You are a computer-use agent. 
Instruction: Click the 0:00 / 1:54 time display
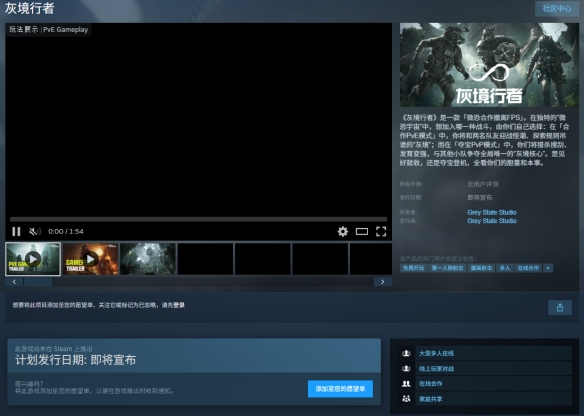tap(66, 232)
